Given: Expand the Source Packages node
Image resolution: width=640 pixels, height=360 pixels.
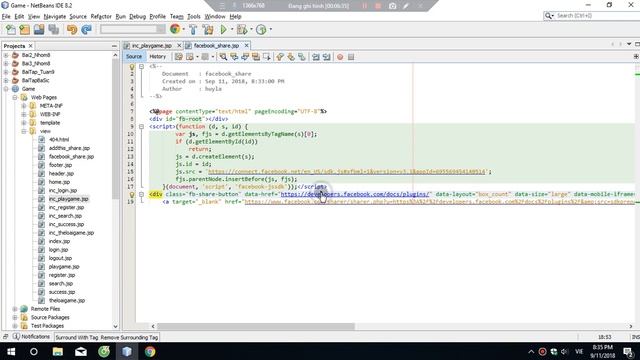Looking at the screenshot, I should point(15,317).
